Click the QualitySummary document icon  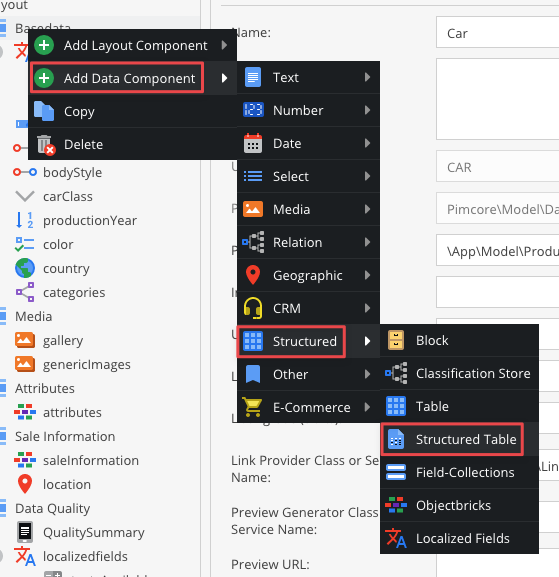click(x=25, y=532)
